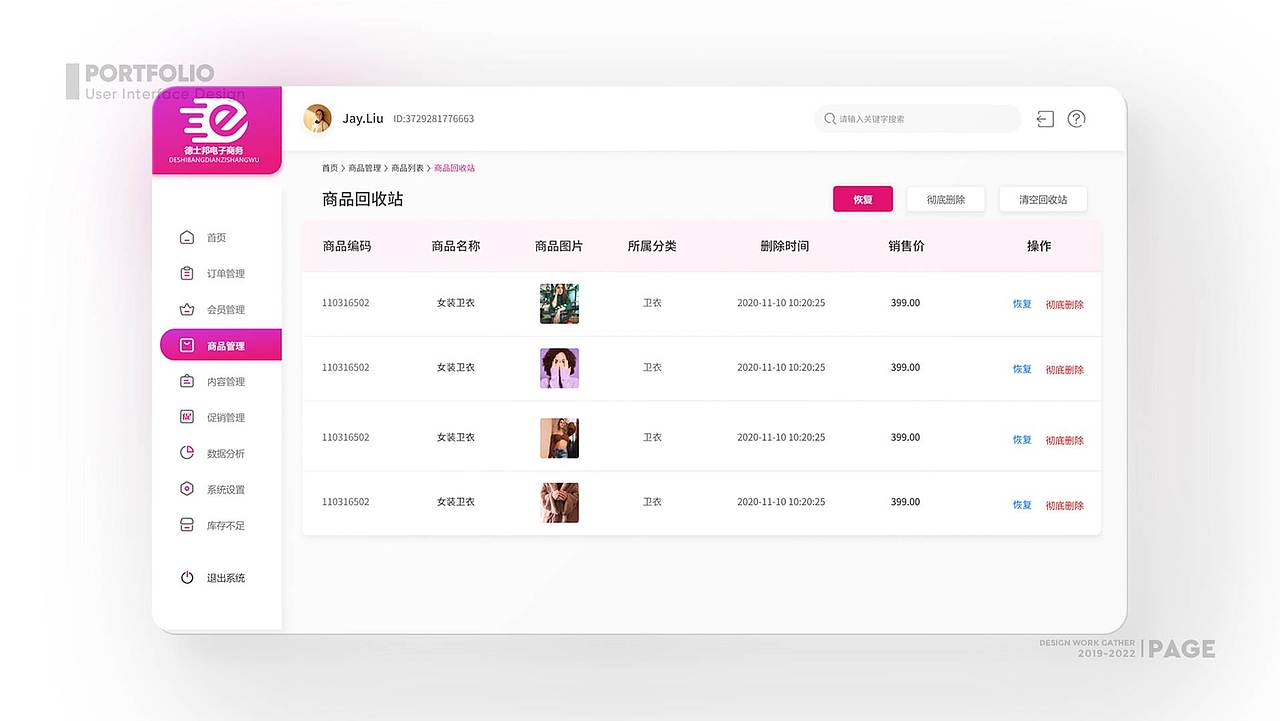Click the pink 德士邦 company logo
This screenshot has width=1280, height=721.
coord(216,130)
